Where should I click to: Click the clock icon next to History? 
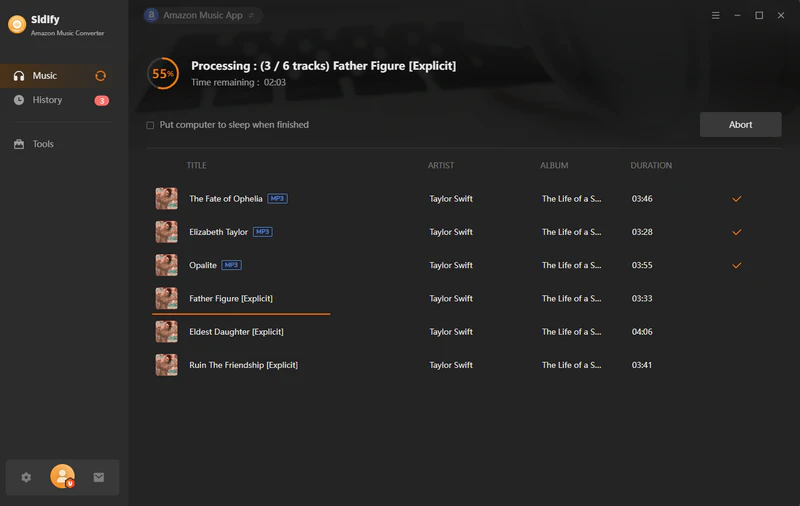click(19, 100)
